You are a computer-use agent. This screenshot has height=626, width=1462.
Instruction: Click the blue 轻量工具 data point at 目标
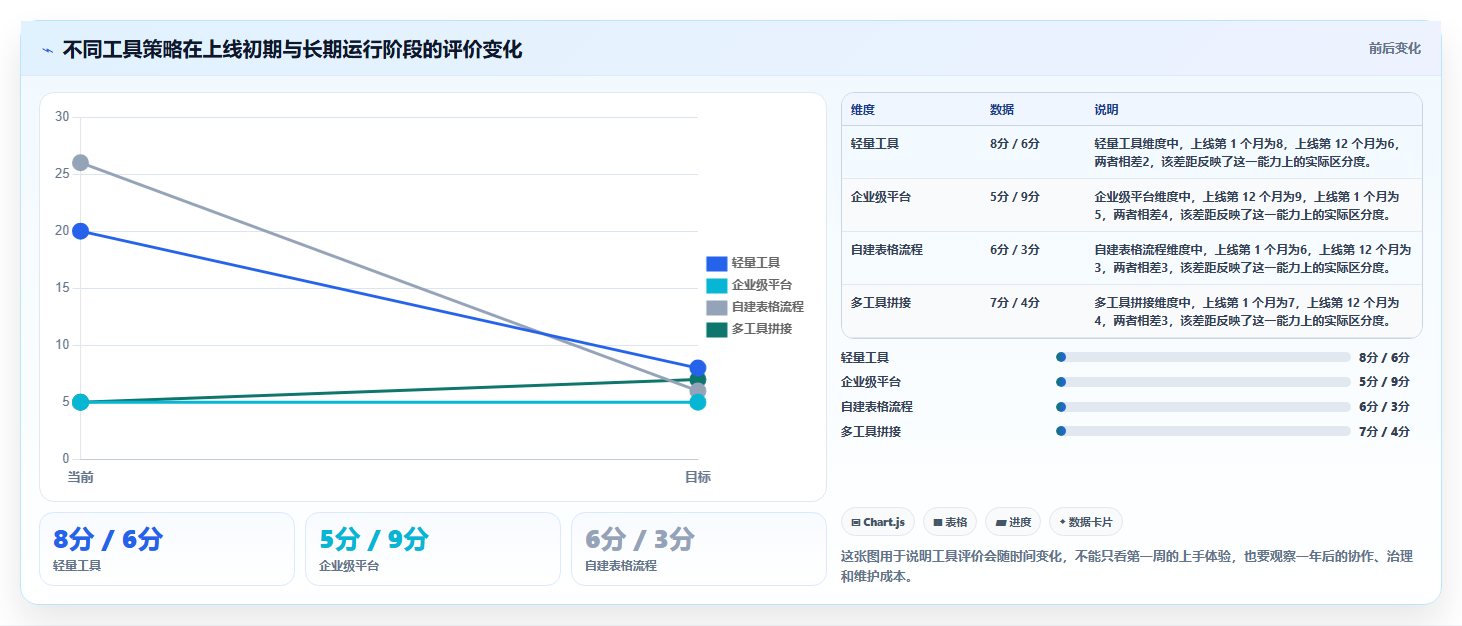point(698,368)
